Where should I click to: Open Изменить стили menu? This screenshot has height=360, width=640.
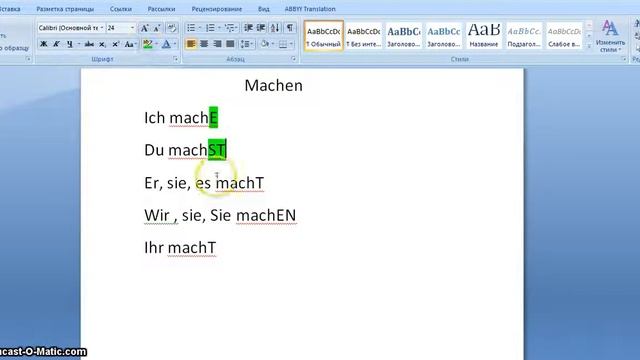pos(610,36)
